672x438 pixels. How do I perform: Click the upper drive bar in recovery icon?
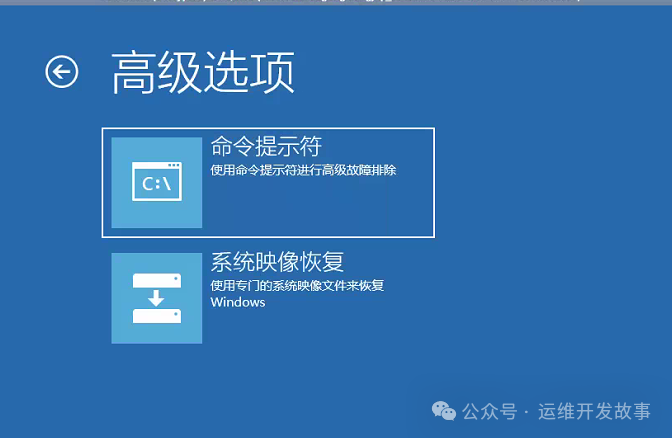(x=157, y=279)
